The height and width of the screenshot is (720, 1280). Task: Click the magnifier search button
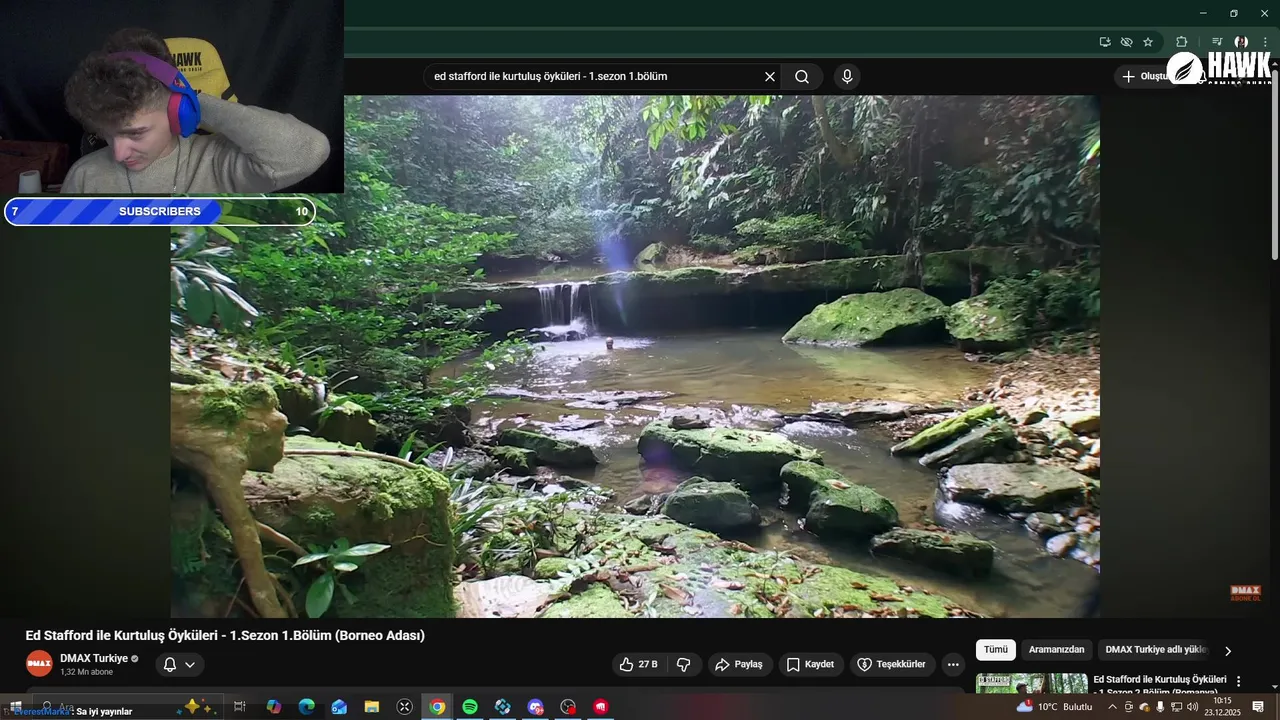(x=802, y=77)
